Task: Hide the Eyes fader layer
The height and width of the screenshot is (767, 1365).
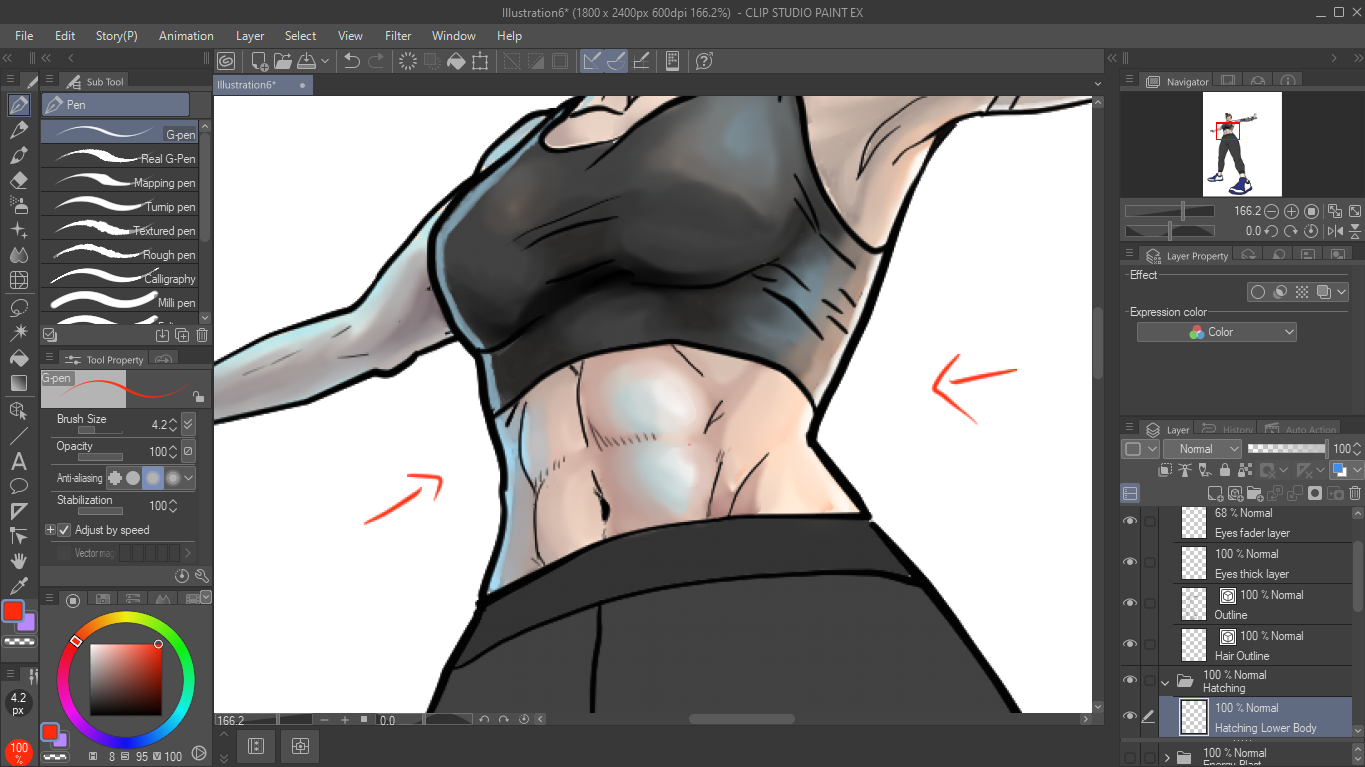Action: pos(1130,522)
